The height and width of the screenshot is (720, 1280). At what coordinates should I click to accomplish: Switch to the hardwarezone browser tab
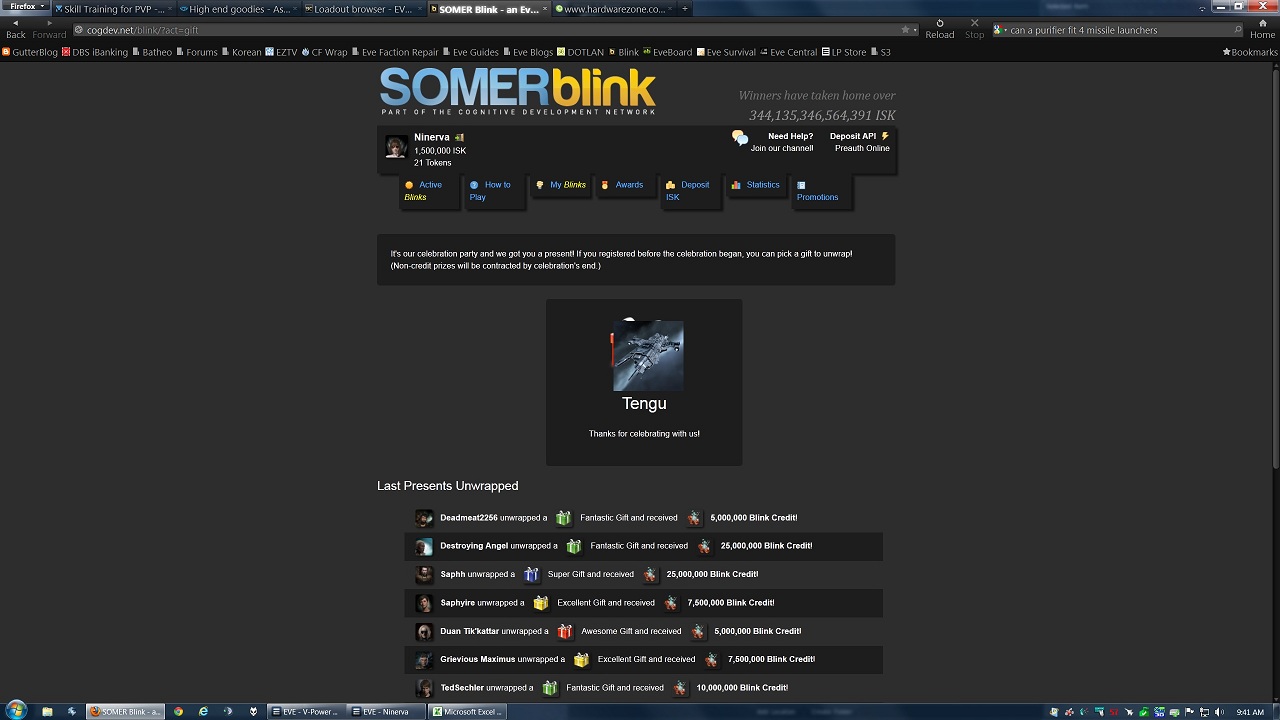pyautogui.click(x=613, y=9)
